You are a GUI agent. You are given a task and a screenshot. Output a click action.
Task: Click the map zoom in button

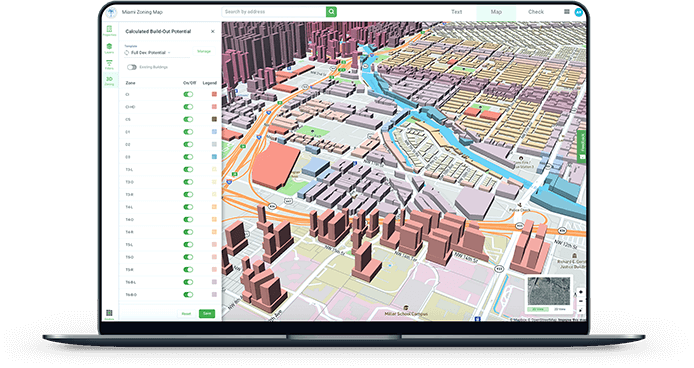(581, 292)
